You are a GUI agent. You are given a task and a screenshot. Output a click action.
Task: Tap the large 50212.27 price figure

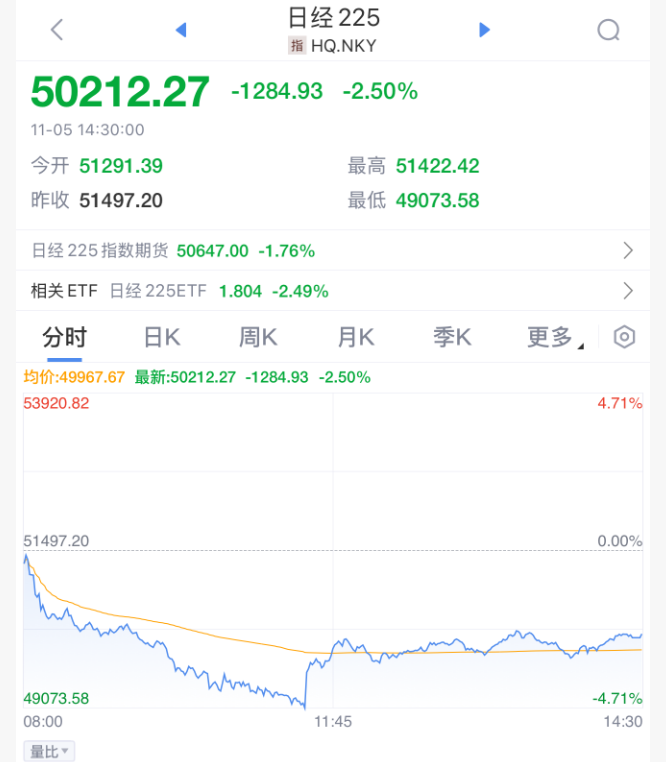point(120,91)
